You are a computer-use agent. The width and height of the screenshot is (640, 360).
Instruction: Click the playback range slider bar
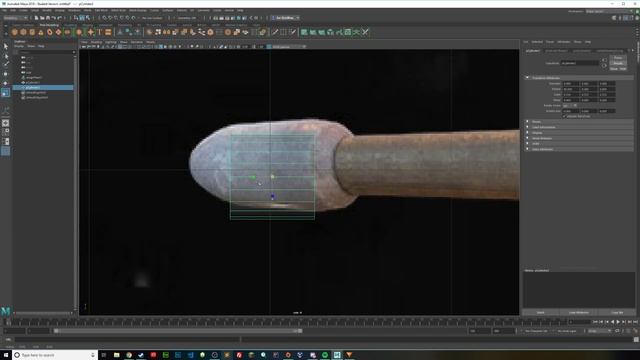(x=178, y=331)
